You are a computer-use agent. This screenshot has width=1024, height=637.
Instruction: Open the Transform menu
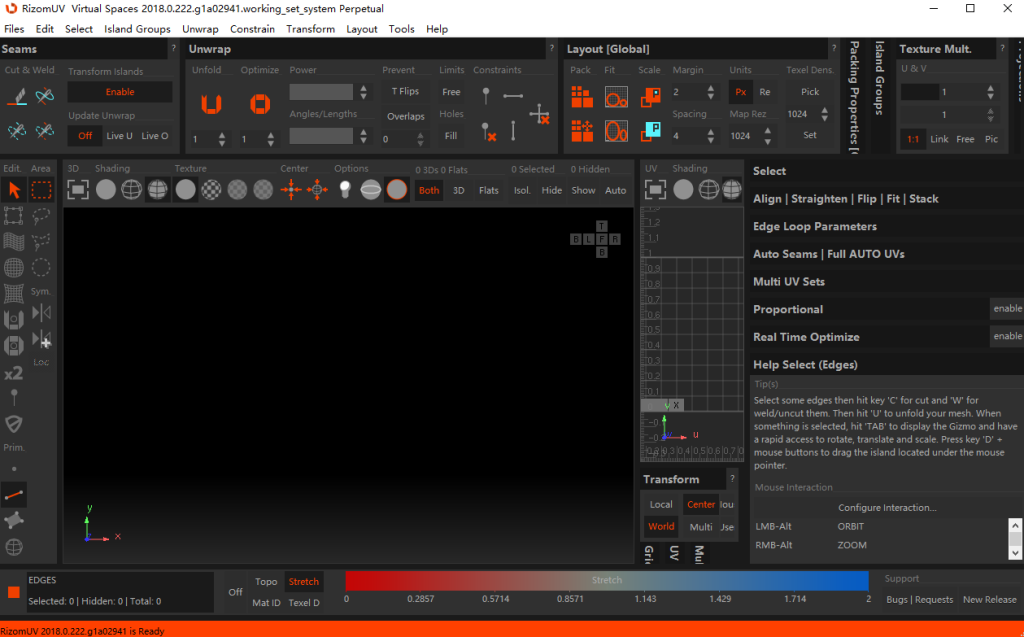coord(310,29)
